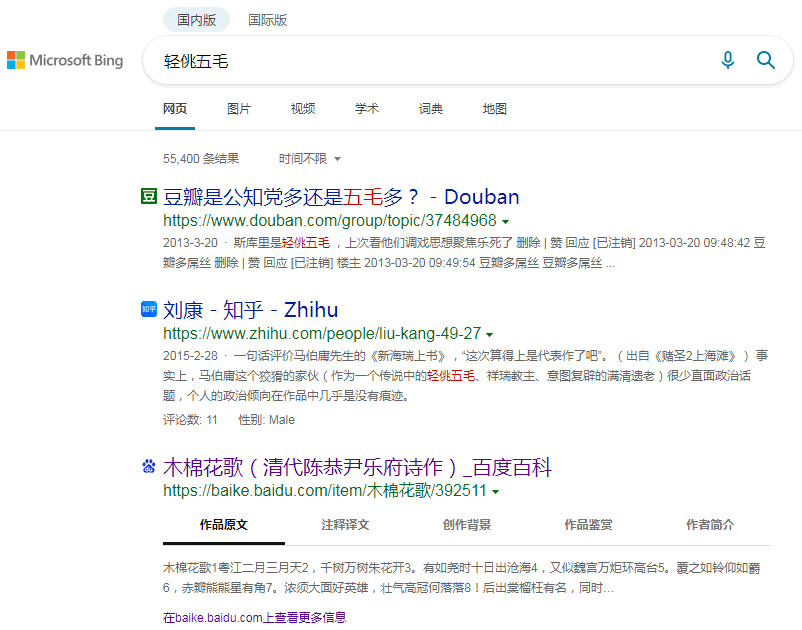The height and width of the screenshot is (630, 802).
Task: Click 在baike.baidu.com上查看更多信息 link
Action: (x=255, y=617)
